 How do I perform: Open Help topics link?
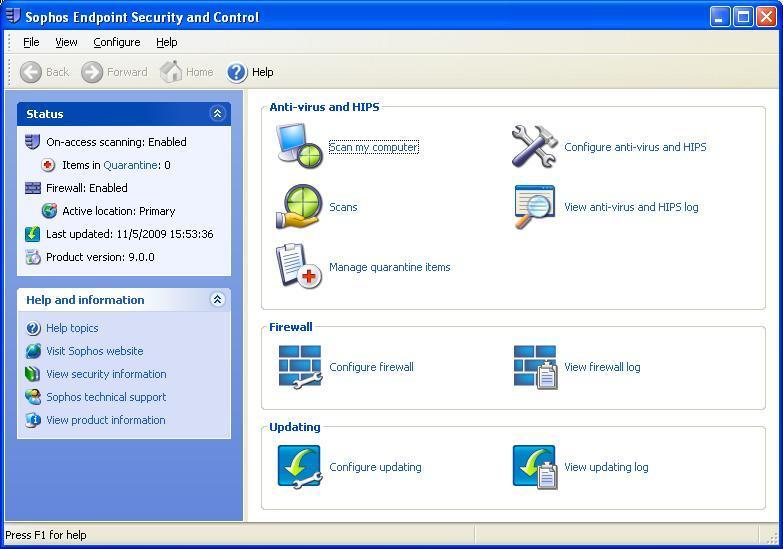72,328
